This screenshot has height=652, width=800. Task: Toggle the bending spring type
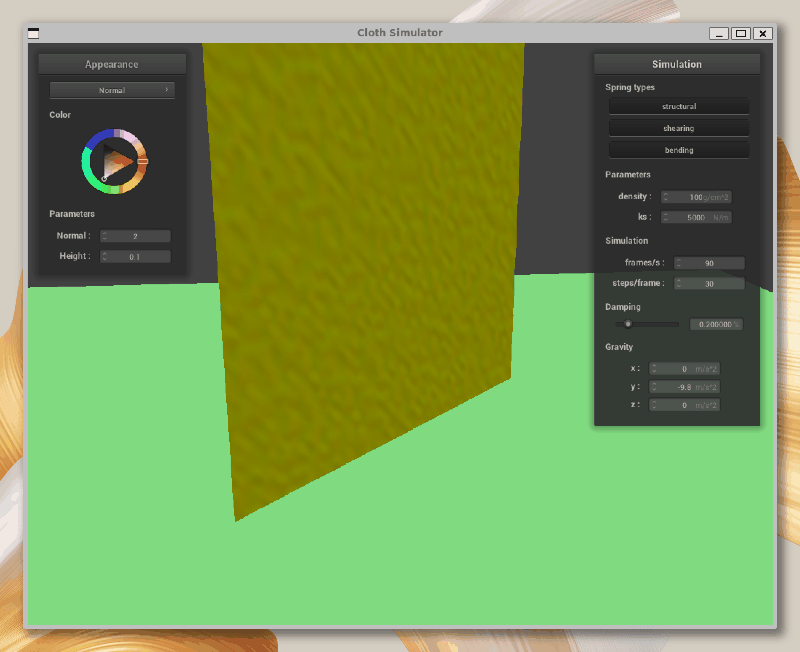click(x=679, y=150)
